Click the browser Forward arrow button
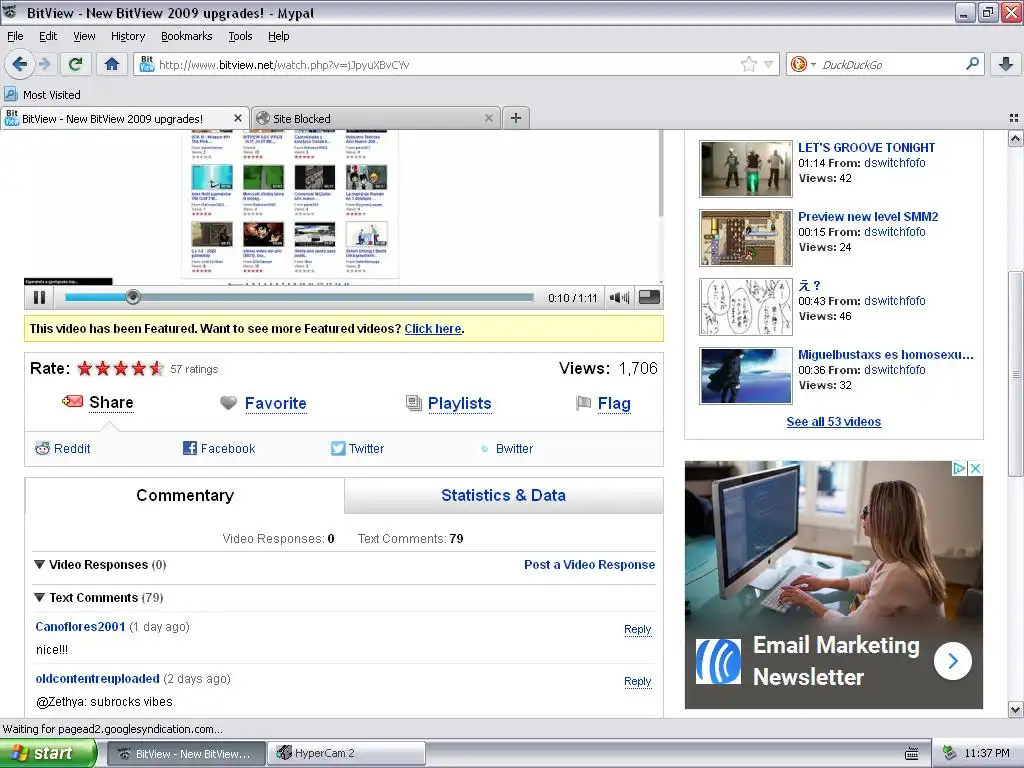 (x=44, y=64)
